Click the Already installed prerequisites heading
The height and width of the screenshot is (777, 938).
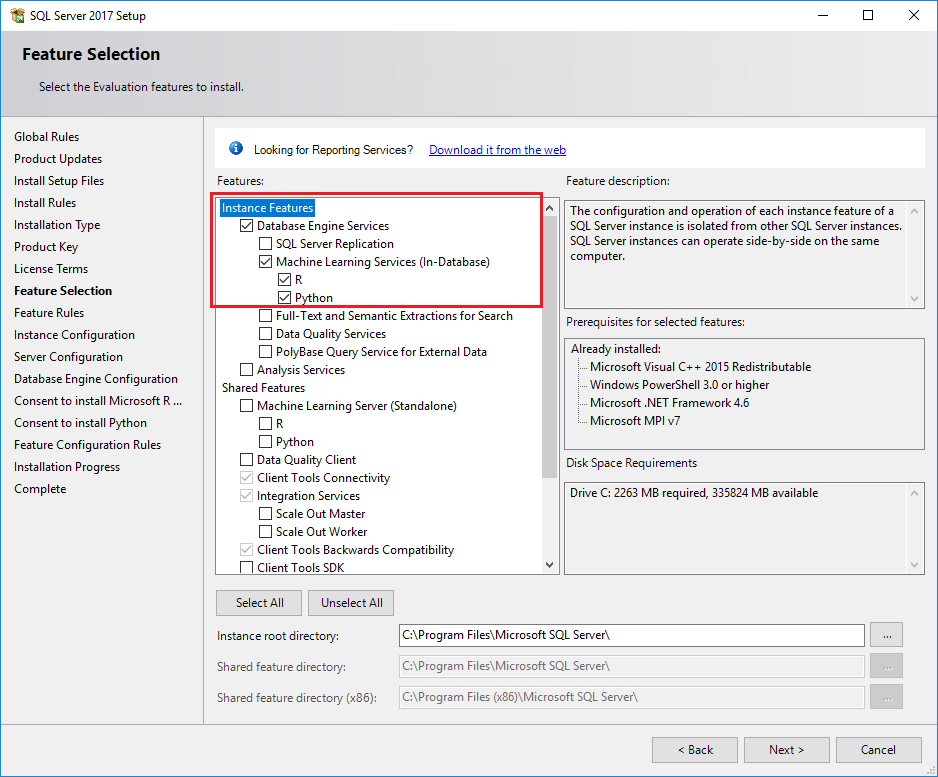pos(616,349)
